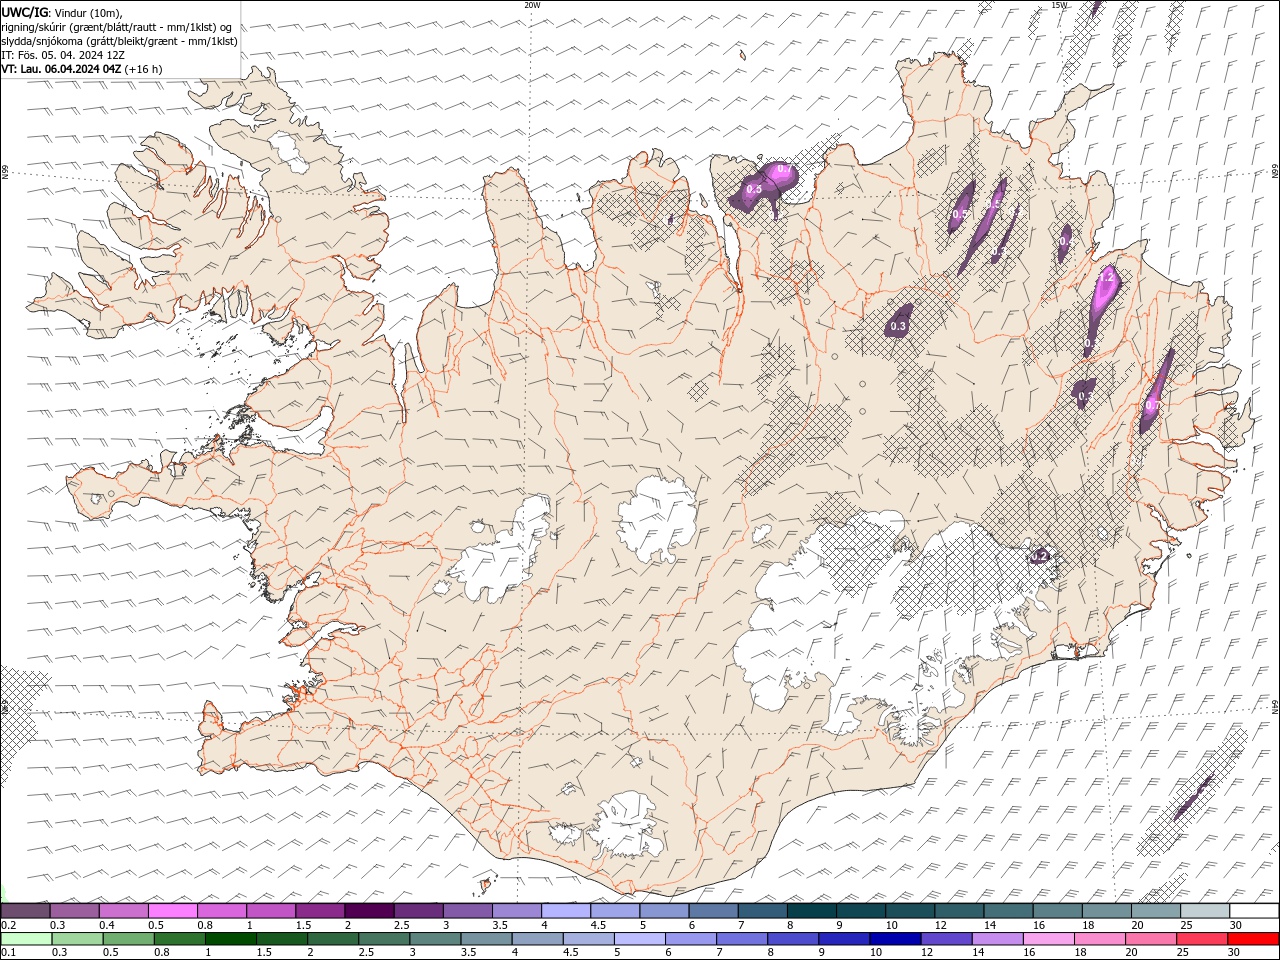Click the slate blue swatch labeled 6 in upper legend
This screenshot has width=1280, height=960.
point(714,911)
